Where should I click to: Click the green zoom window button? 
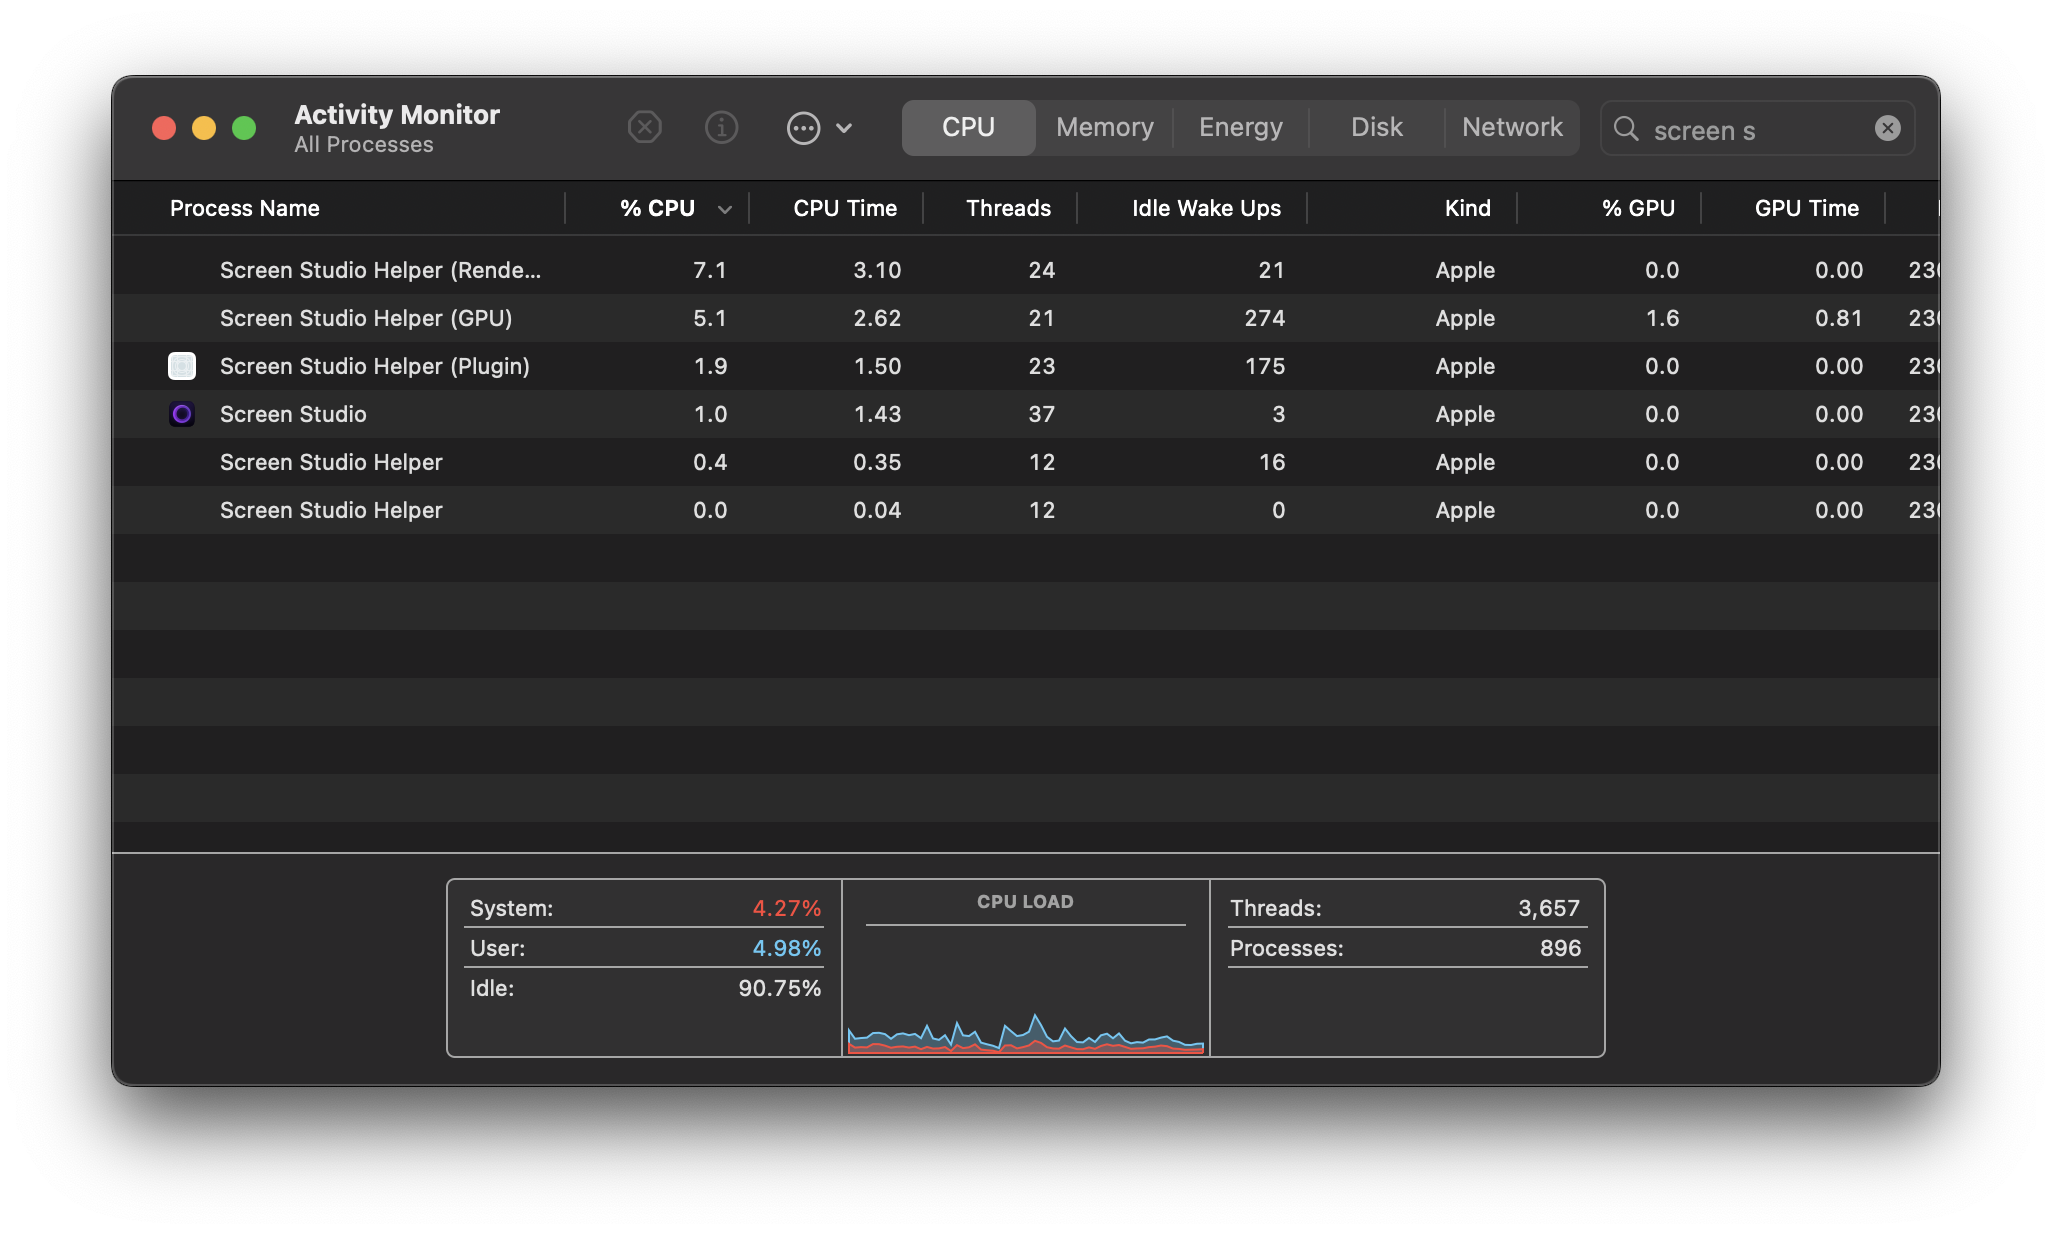(244, 128)
